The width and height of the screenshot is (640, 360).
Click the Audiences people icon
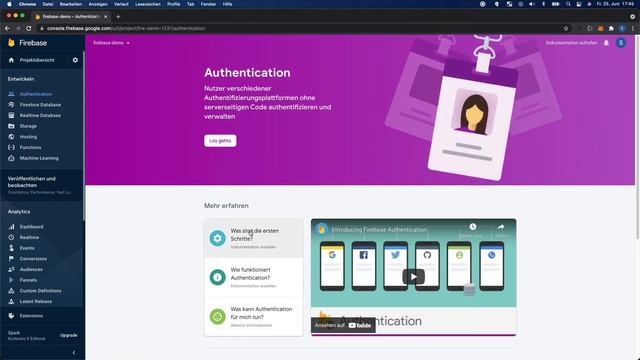[x=11, y=269]
